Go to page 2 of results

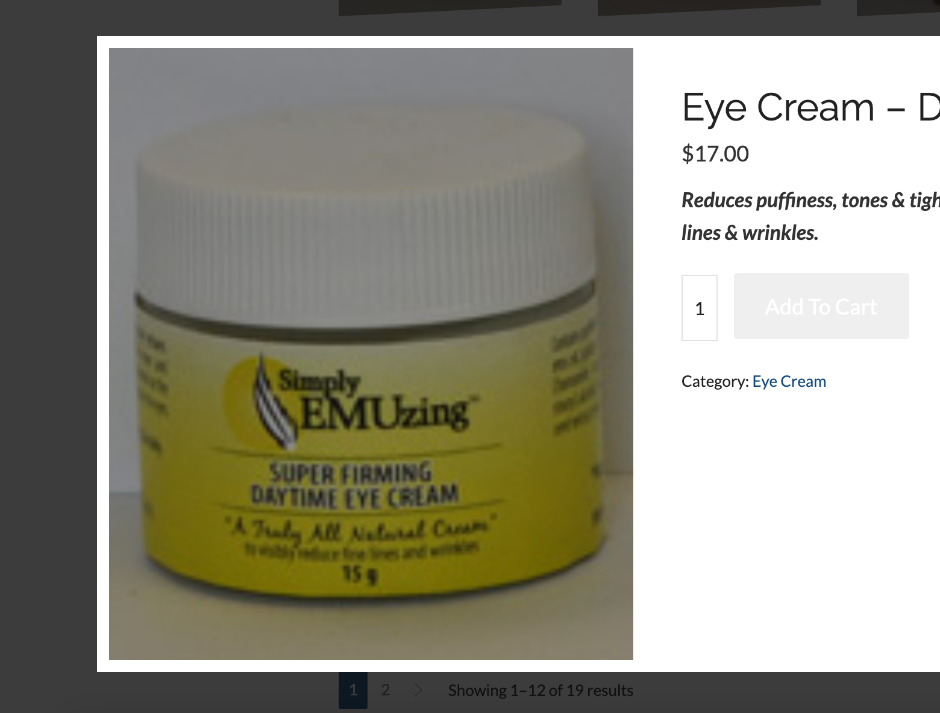385,690
